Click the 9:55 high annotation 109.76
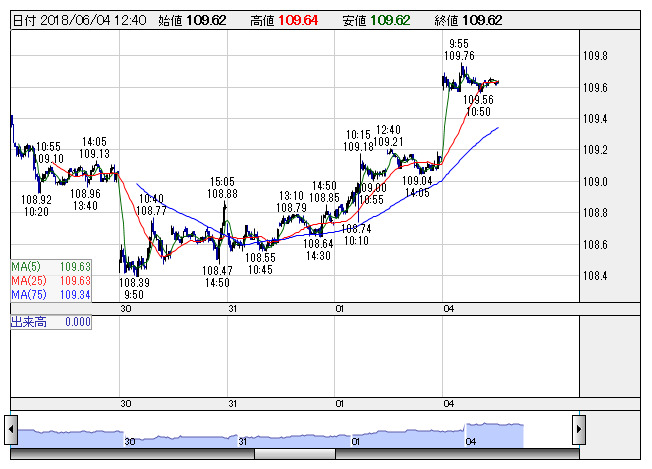 (x=459, y=49)
